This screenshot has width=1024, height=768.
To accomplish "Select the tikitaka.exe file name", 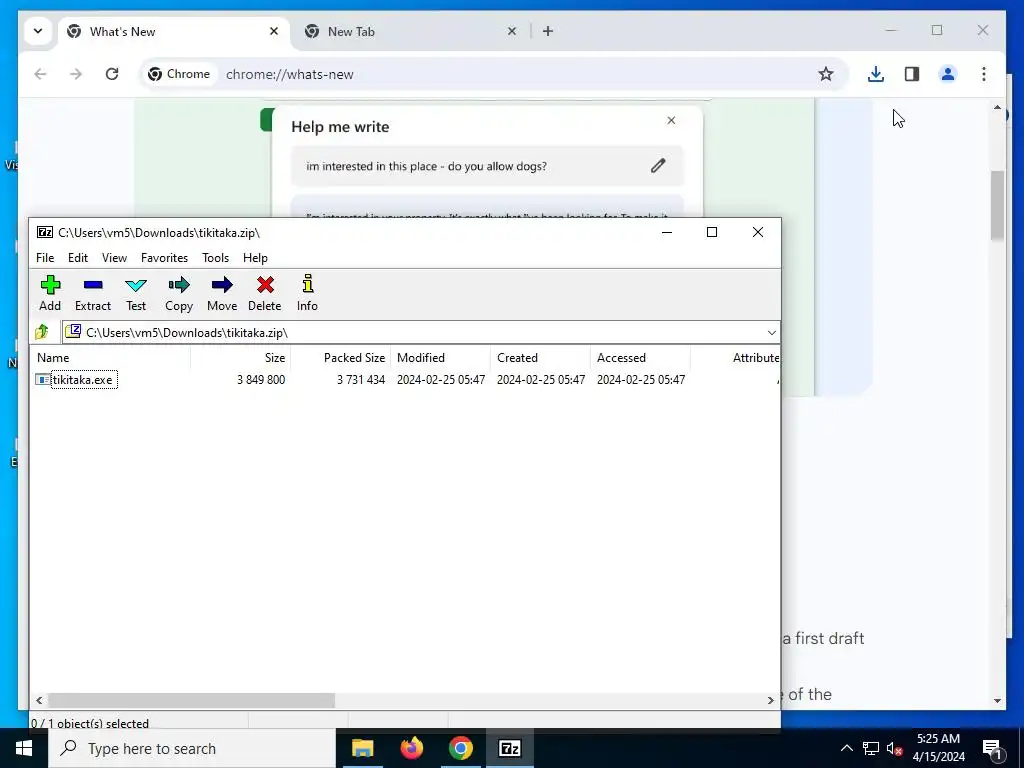I will [83, 379].
